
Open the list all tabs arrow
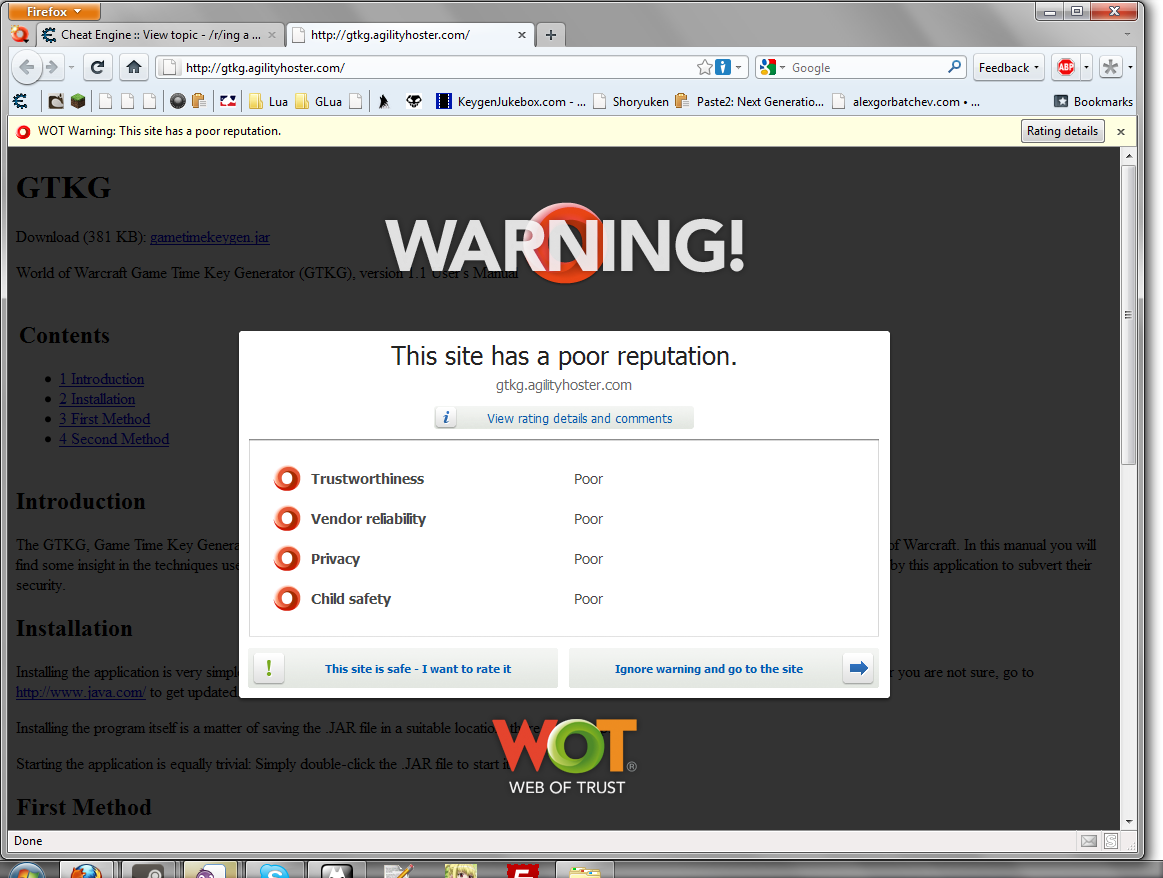(1127, 34)
